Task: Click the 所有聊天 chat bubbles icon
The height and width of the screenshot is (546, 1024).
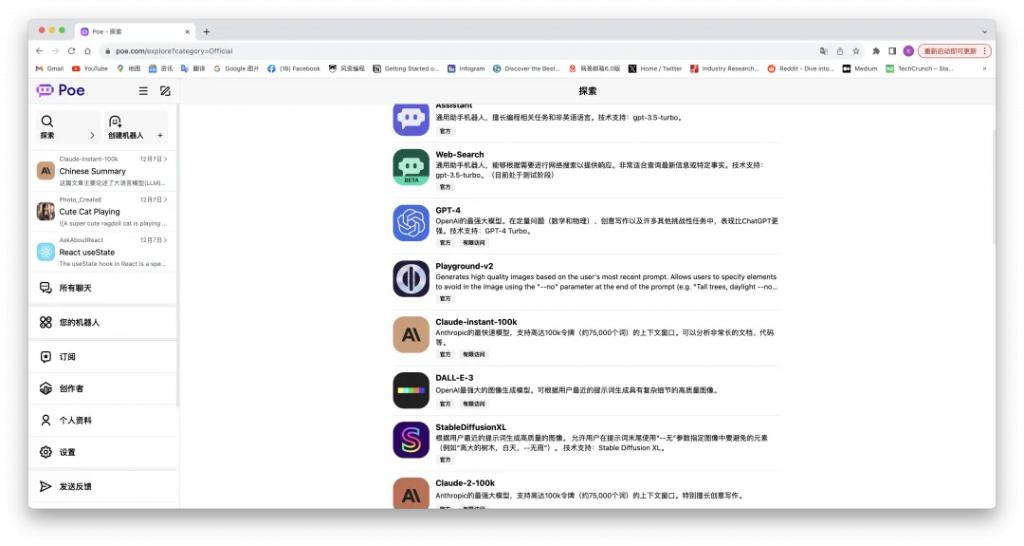Action: (x=46, y=288)
